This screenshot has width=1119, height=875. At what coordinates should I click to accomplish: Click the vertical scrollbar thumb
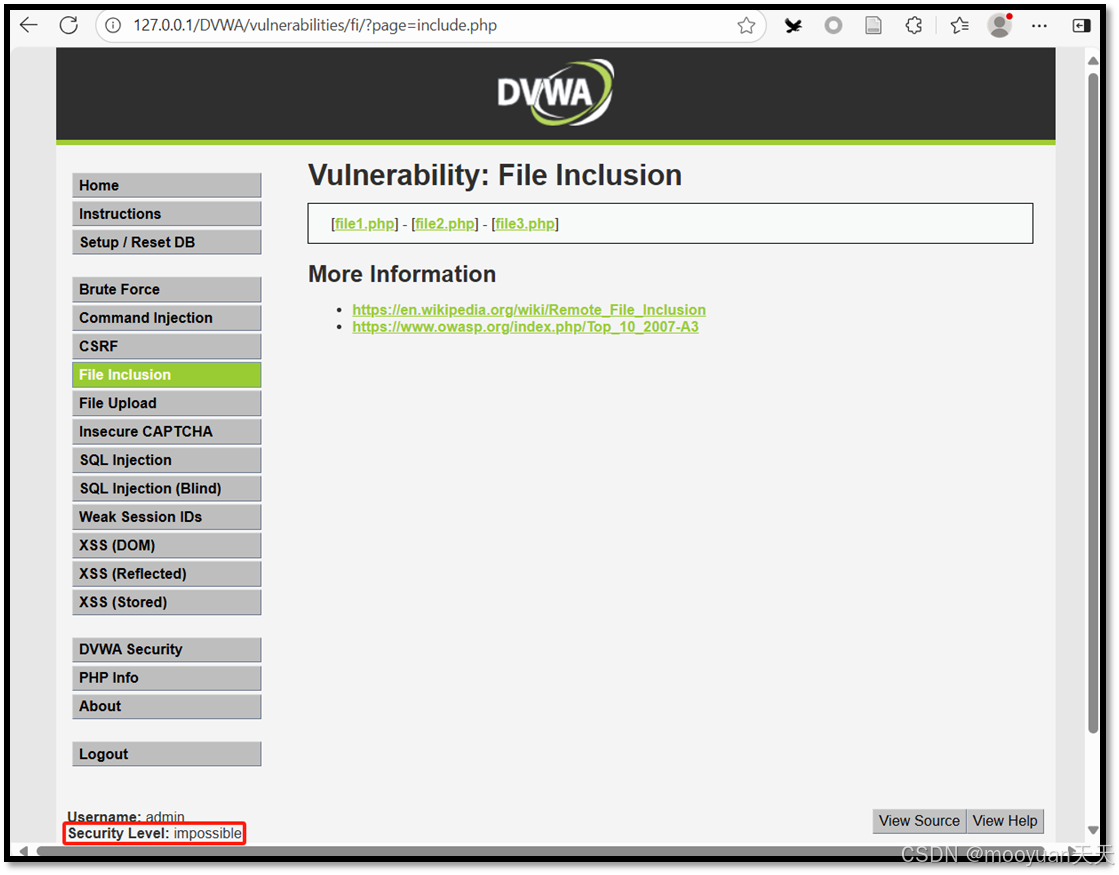(1093, 403)
